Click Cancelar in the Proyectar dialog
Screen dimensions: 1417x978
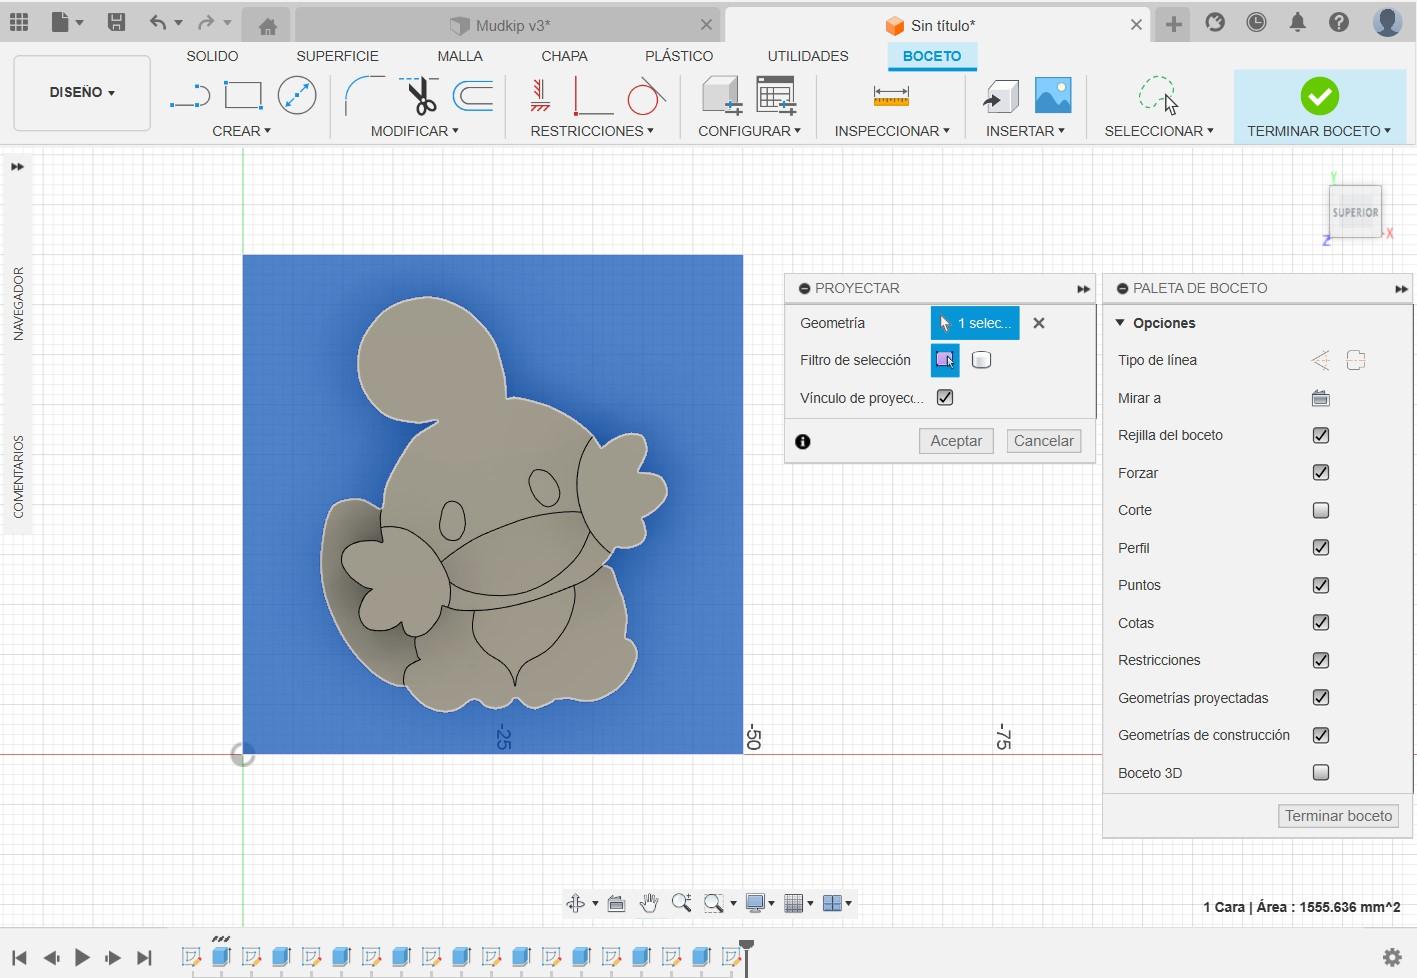click(1043, 441)
